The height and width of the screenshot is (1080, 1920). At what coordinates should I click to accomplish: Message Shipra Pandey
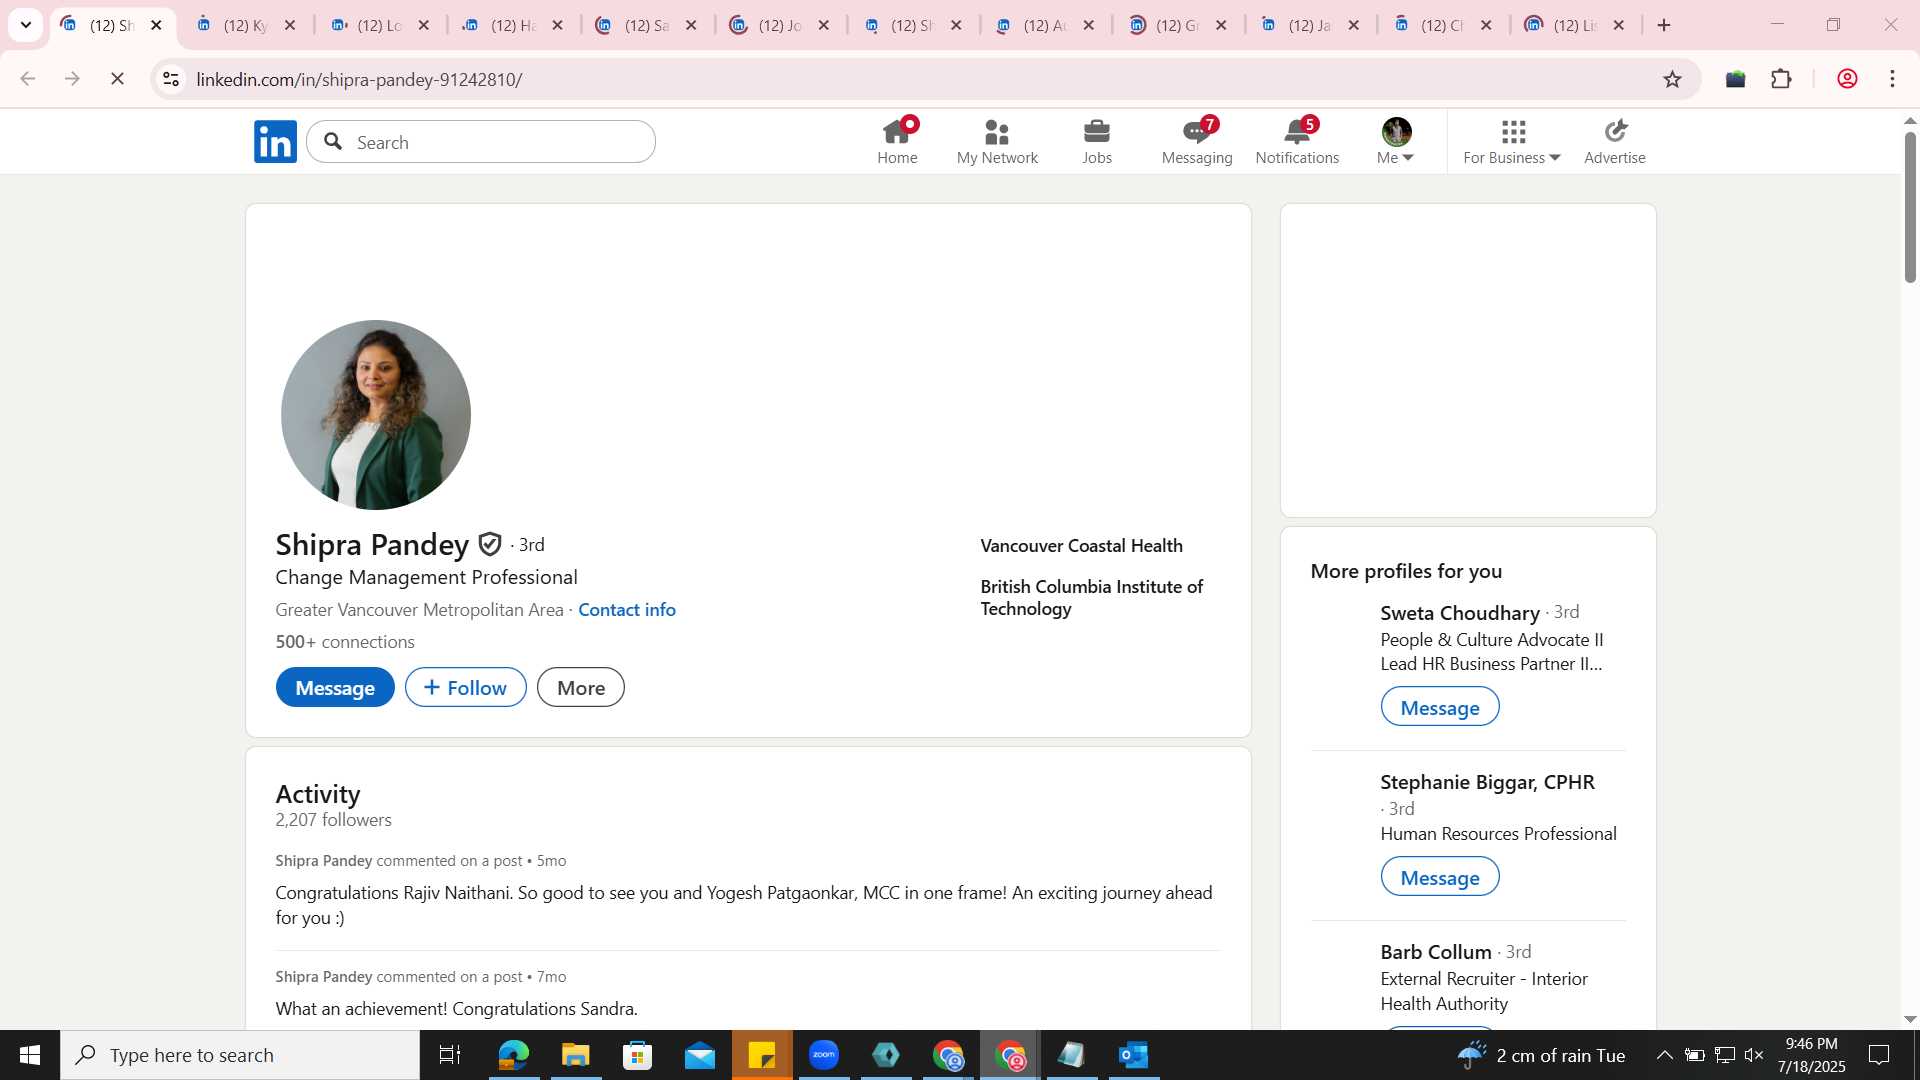(335, 688)
